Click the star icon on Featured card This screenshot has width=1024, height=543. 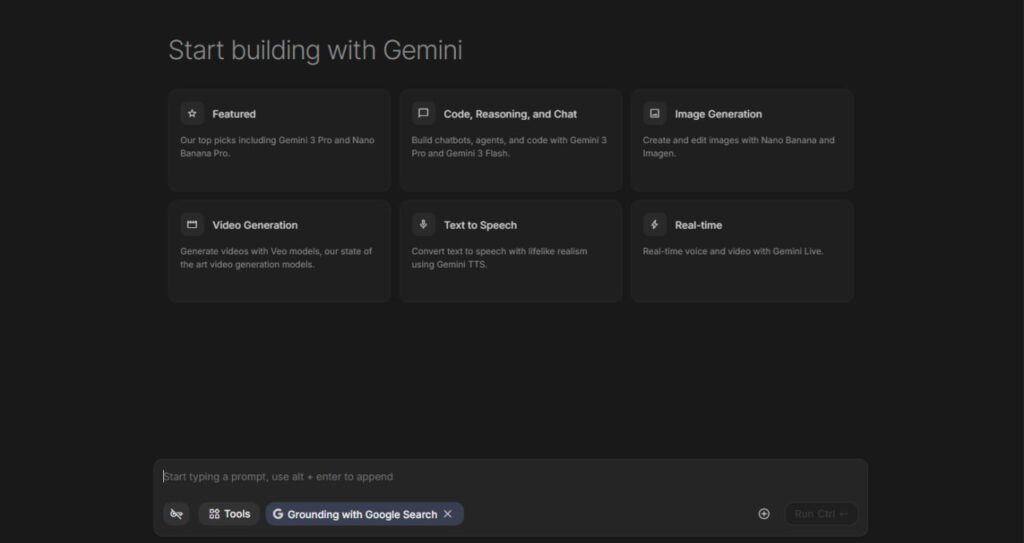click(x=192, y=114)
